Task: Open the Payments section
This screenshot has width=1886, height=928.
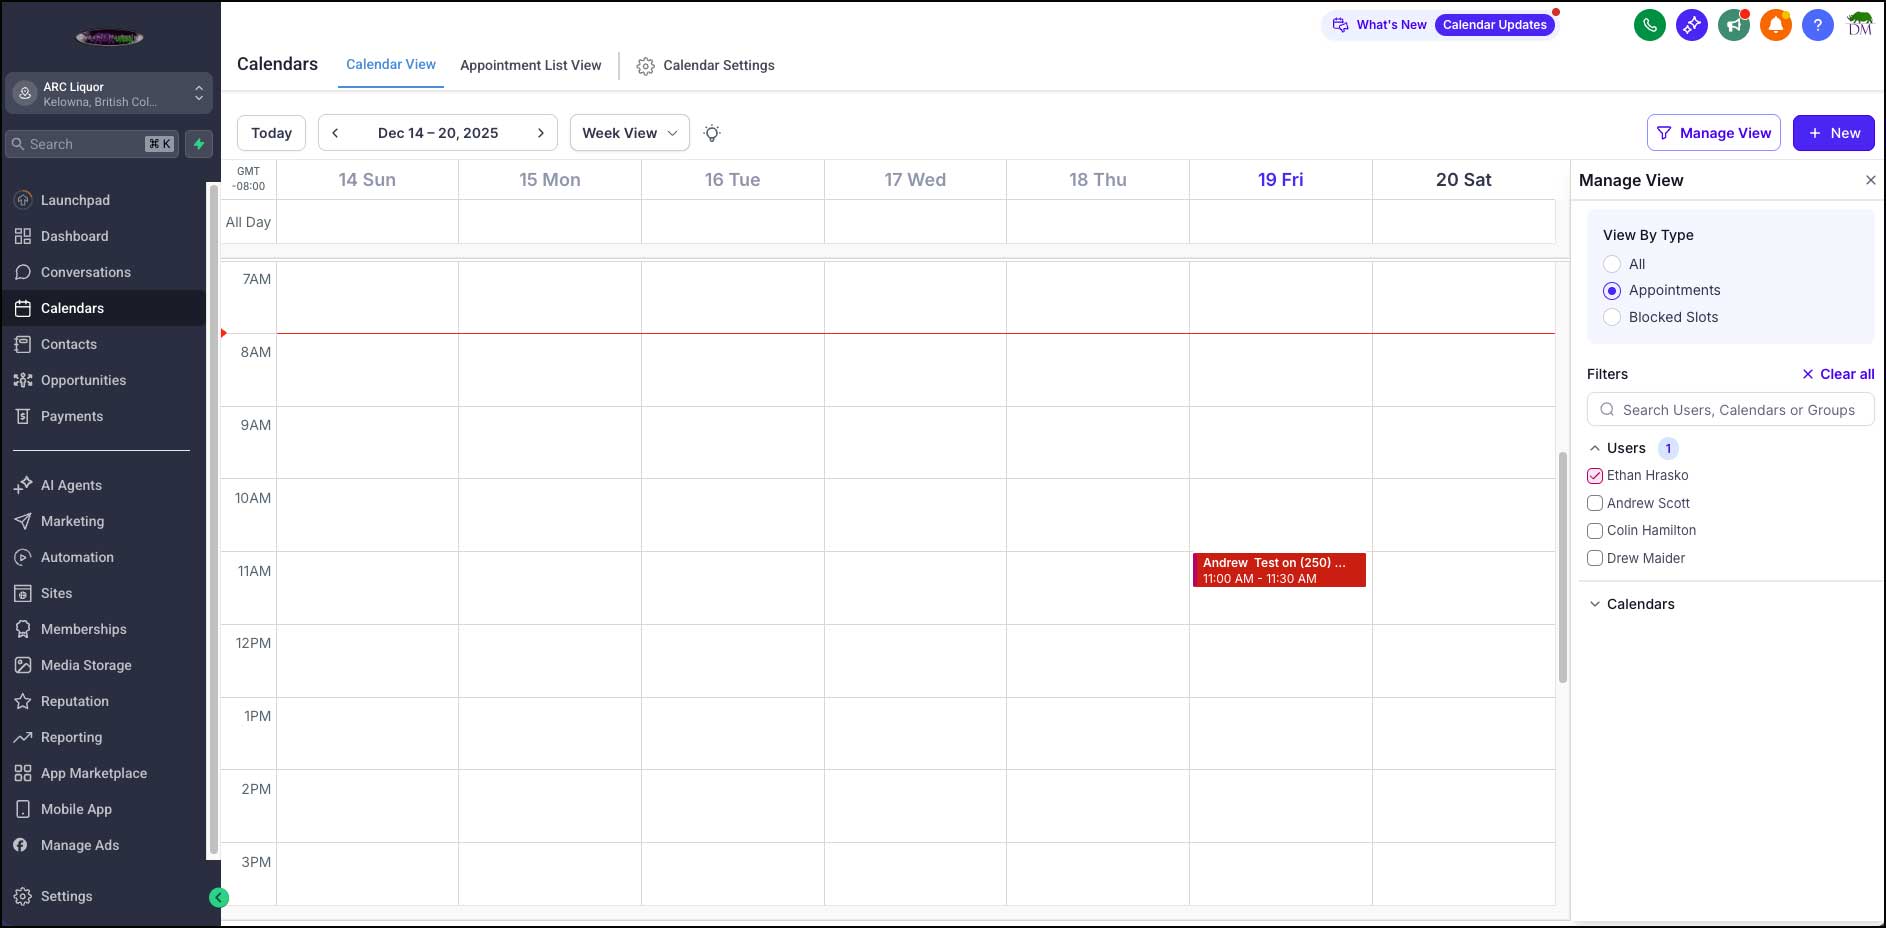Action: 71,416
